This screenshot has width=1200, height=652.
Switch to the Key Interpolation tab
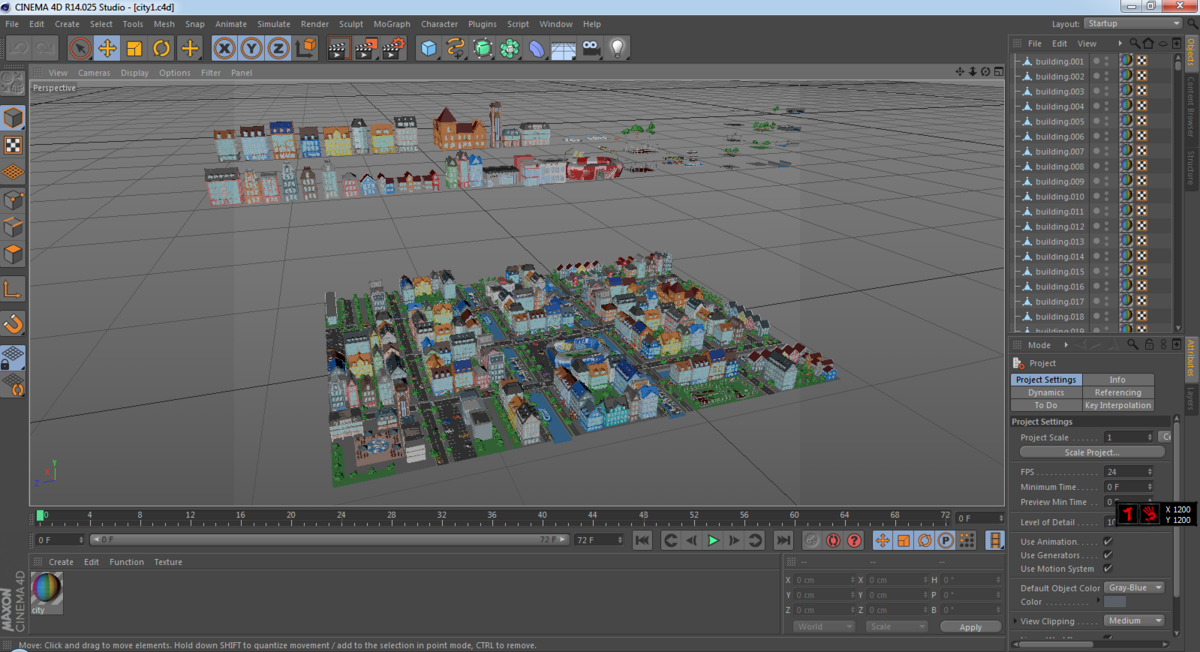1118,406
